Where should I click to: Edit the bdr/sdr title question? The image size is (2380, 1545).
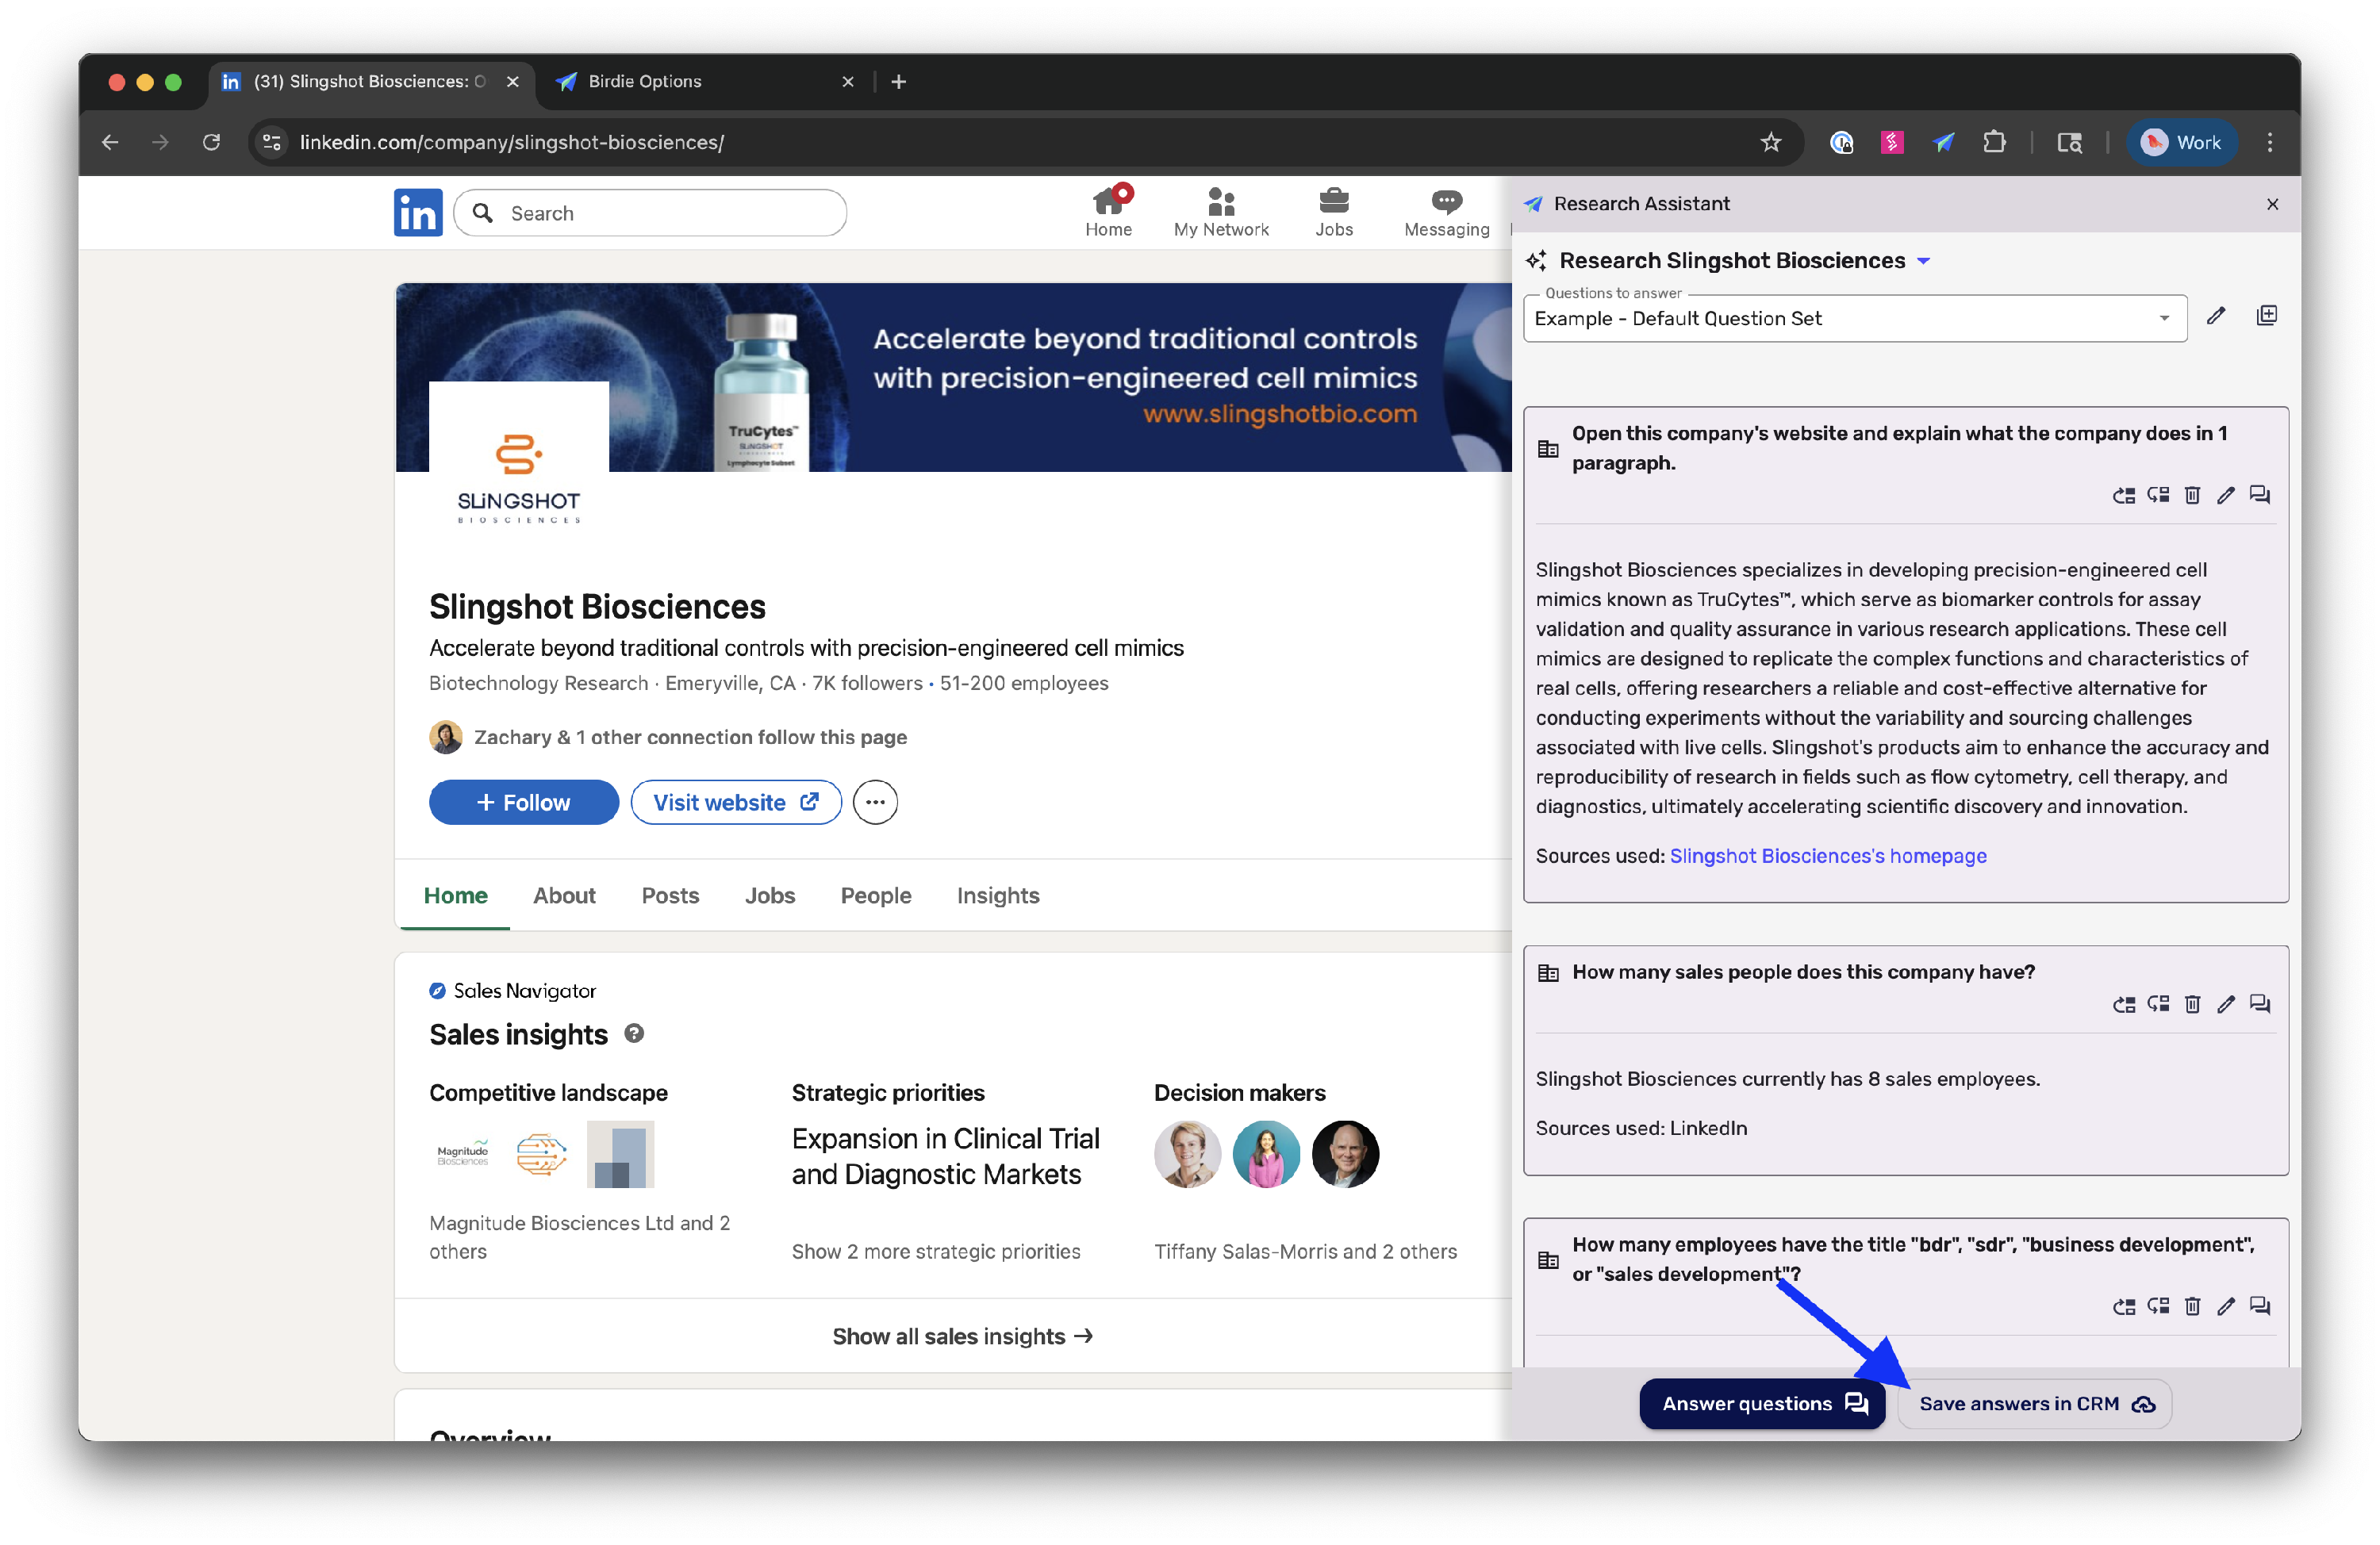click(2225, 1307)
